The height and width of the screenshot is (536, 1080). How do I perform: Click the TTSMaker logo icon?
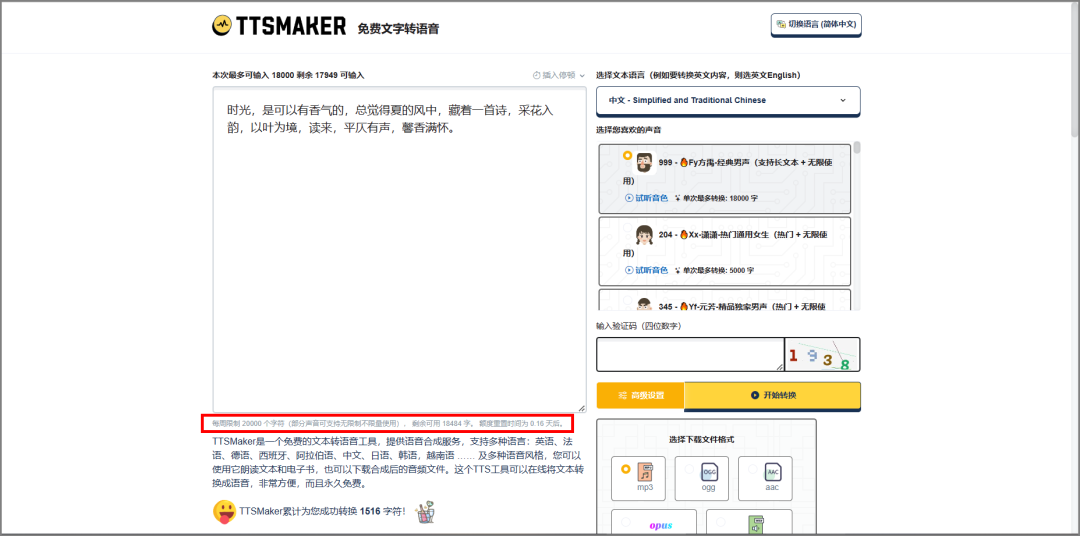point(222,25)
